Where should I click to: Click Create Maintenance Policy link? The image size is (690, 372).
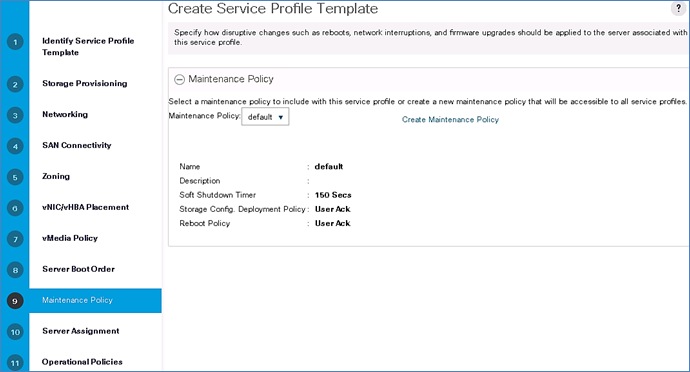click(x=450, y=119)
